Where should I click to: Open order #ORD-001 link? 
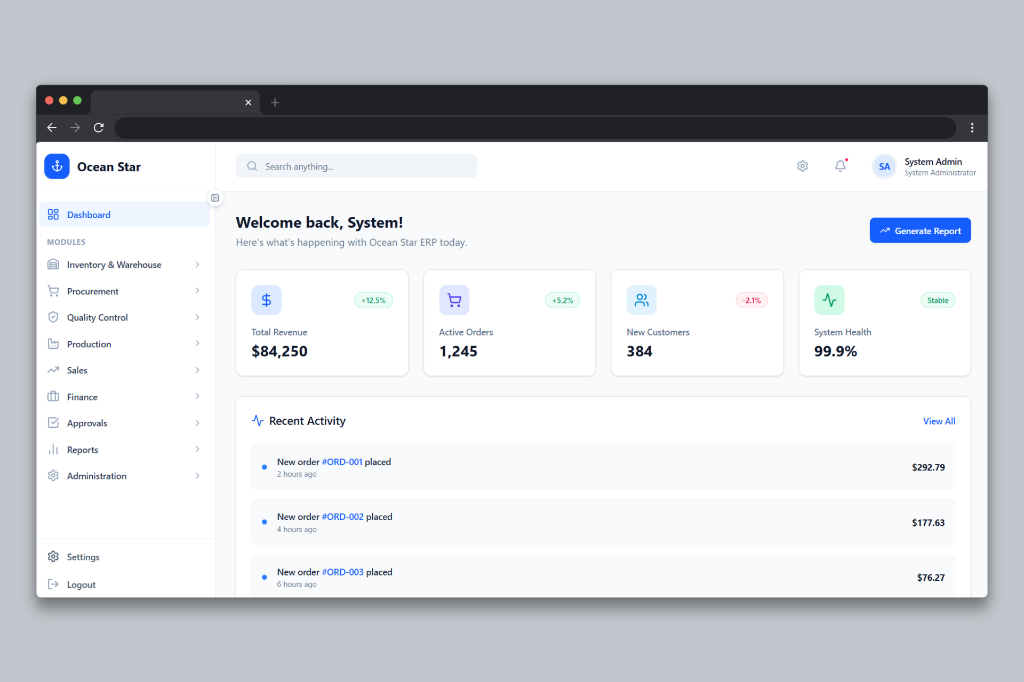point(342,461)
